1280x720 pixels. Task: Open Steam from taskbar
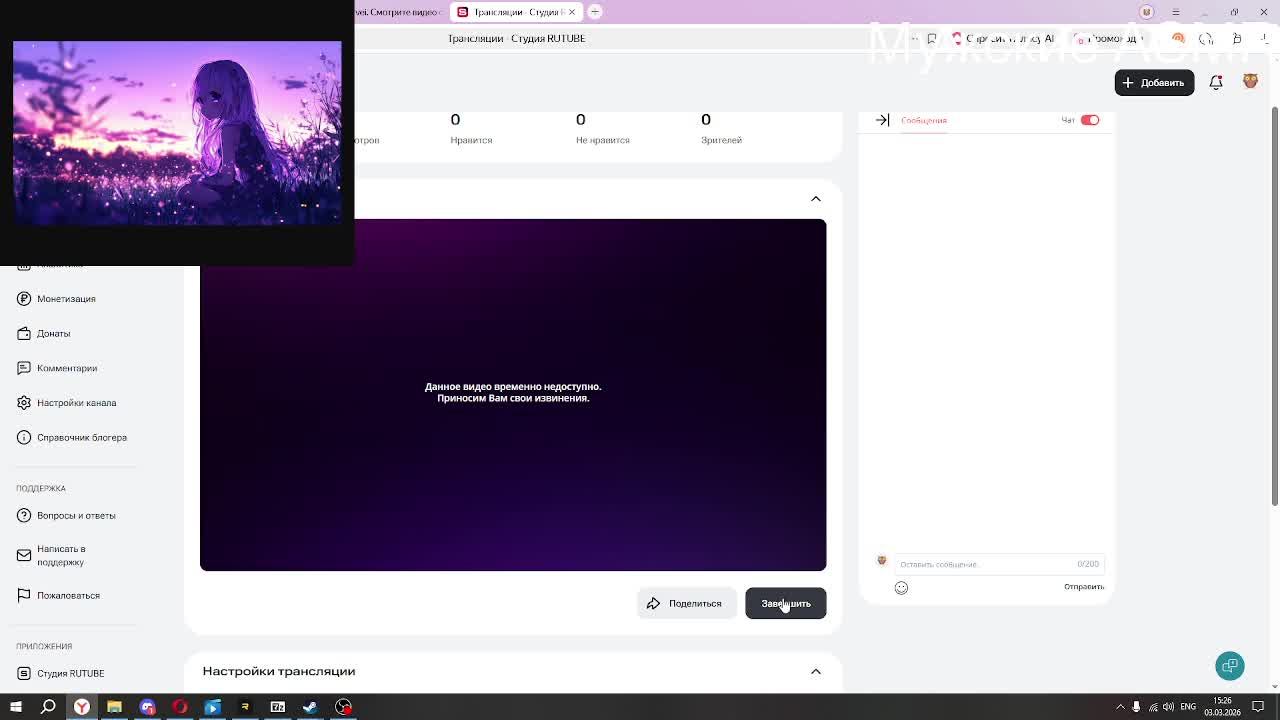tap(310, 707)
